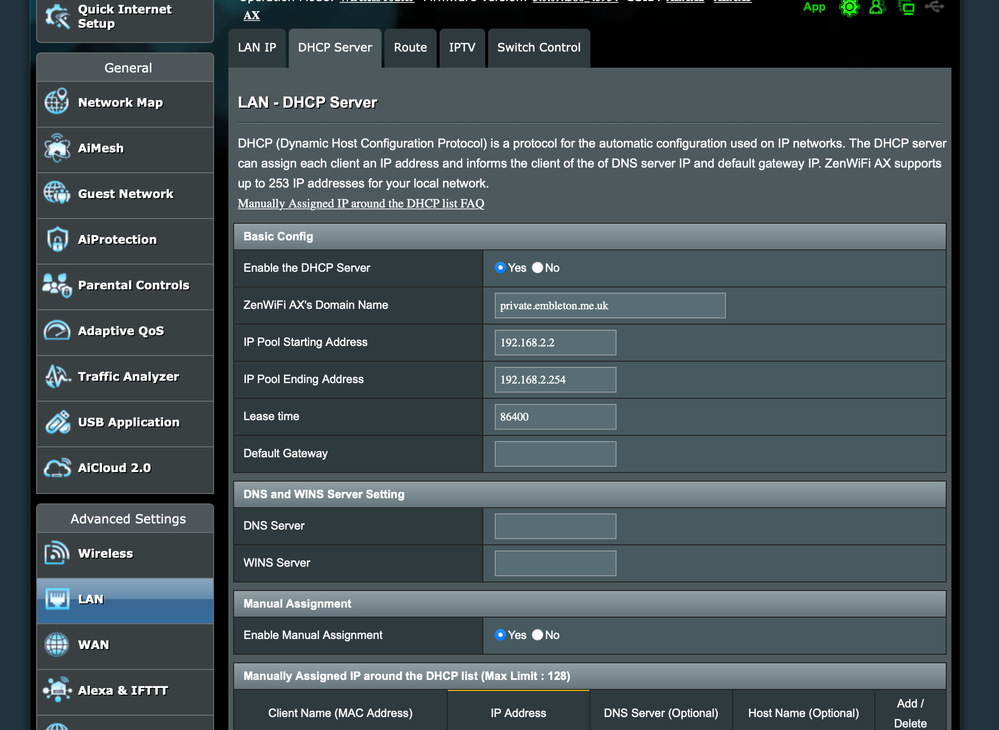Click the IP Pool Starting Address field
Screen dimensions: 999x730
click(x=555, y=343)
